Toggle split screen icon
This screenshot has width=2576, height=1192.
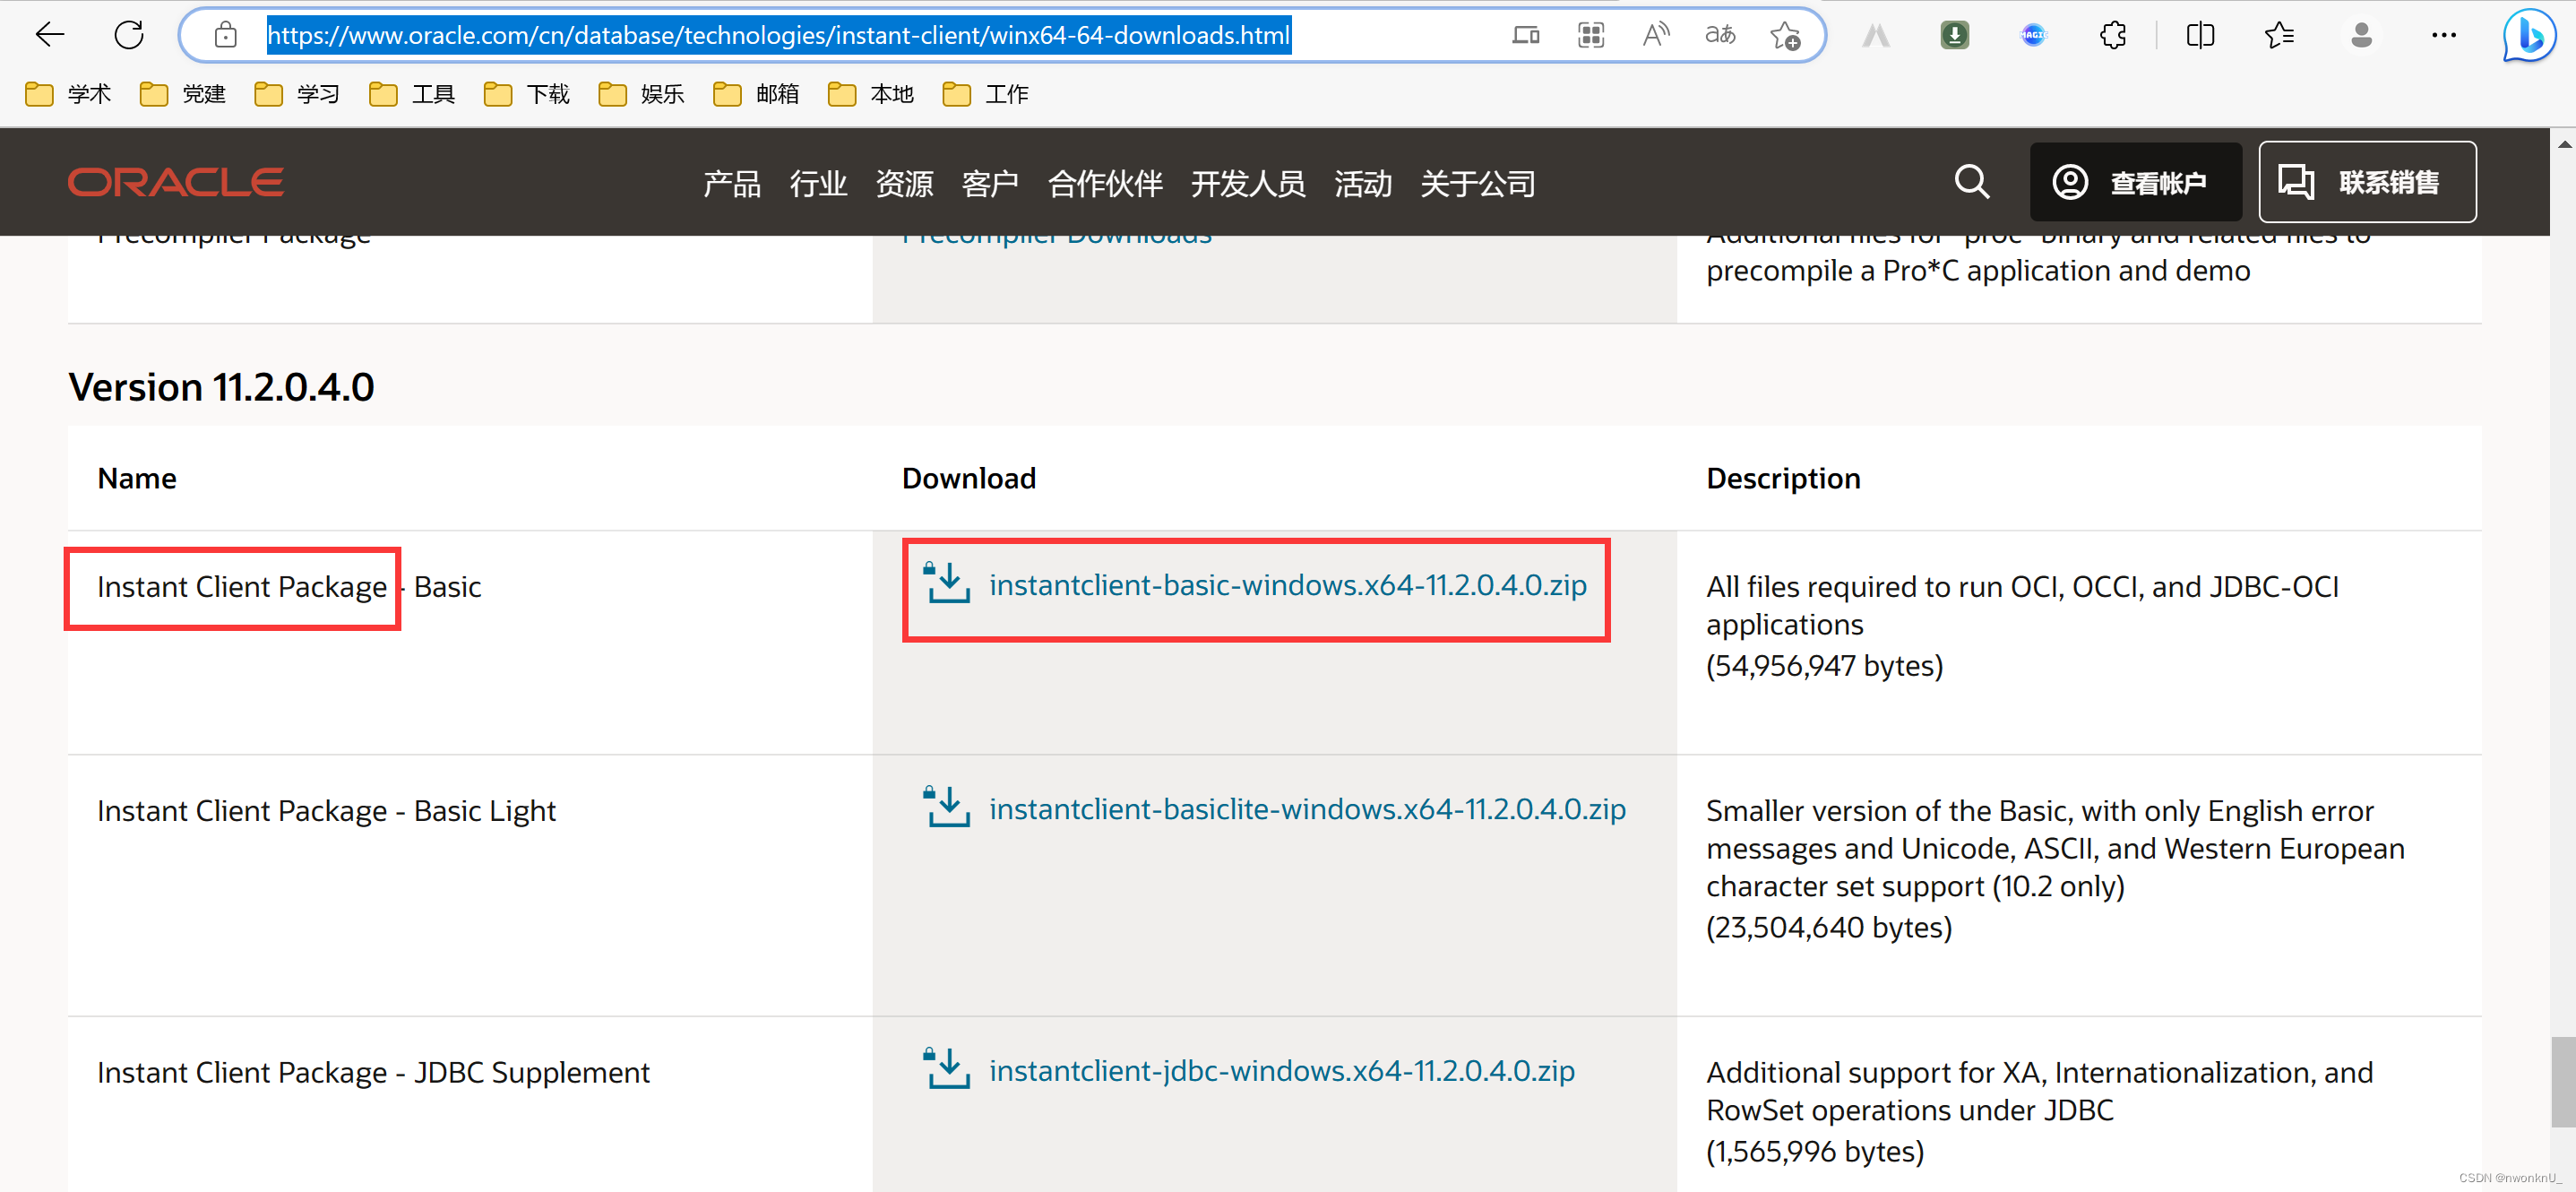click(x=2200, y=35)
